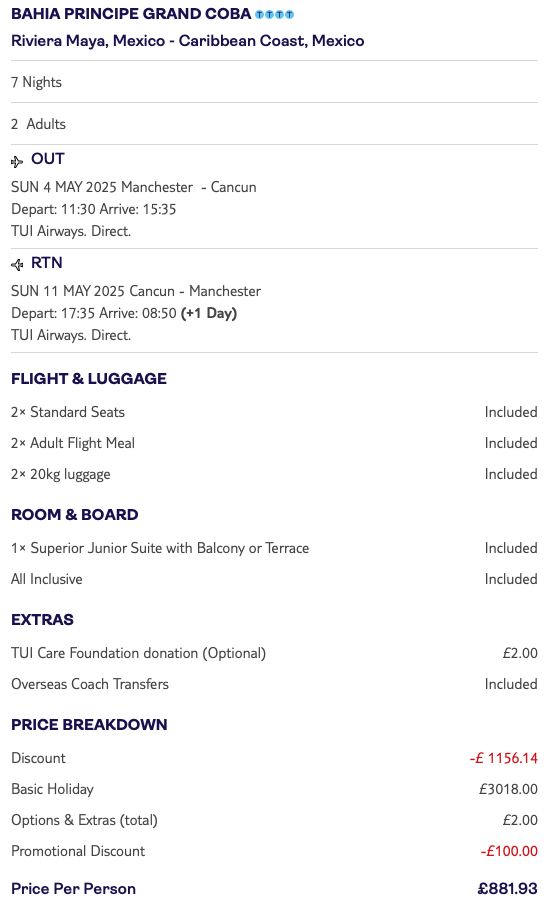Image resolution: width=549 pixels, height=902 pixels.
Task: Click the Price Breakdown heading
Action: (89, 724)
